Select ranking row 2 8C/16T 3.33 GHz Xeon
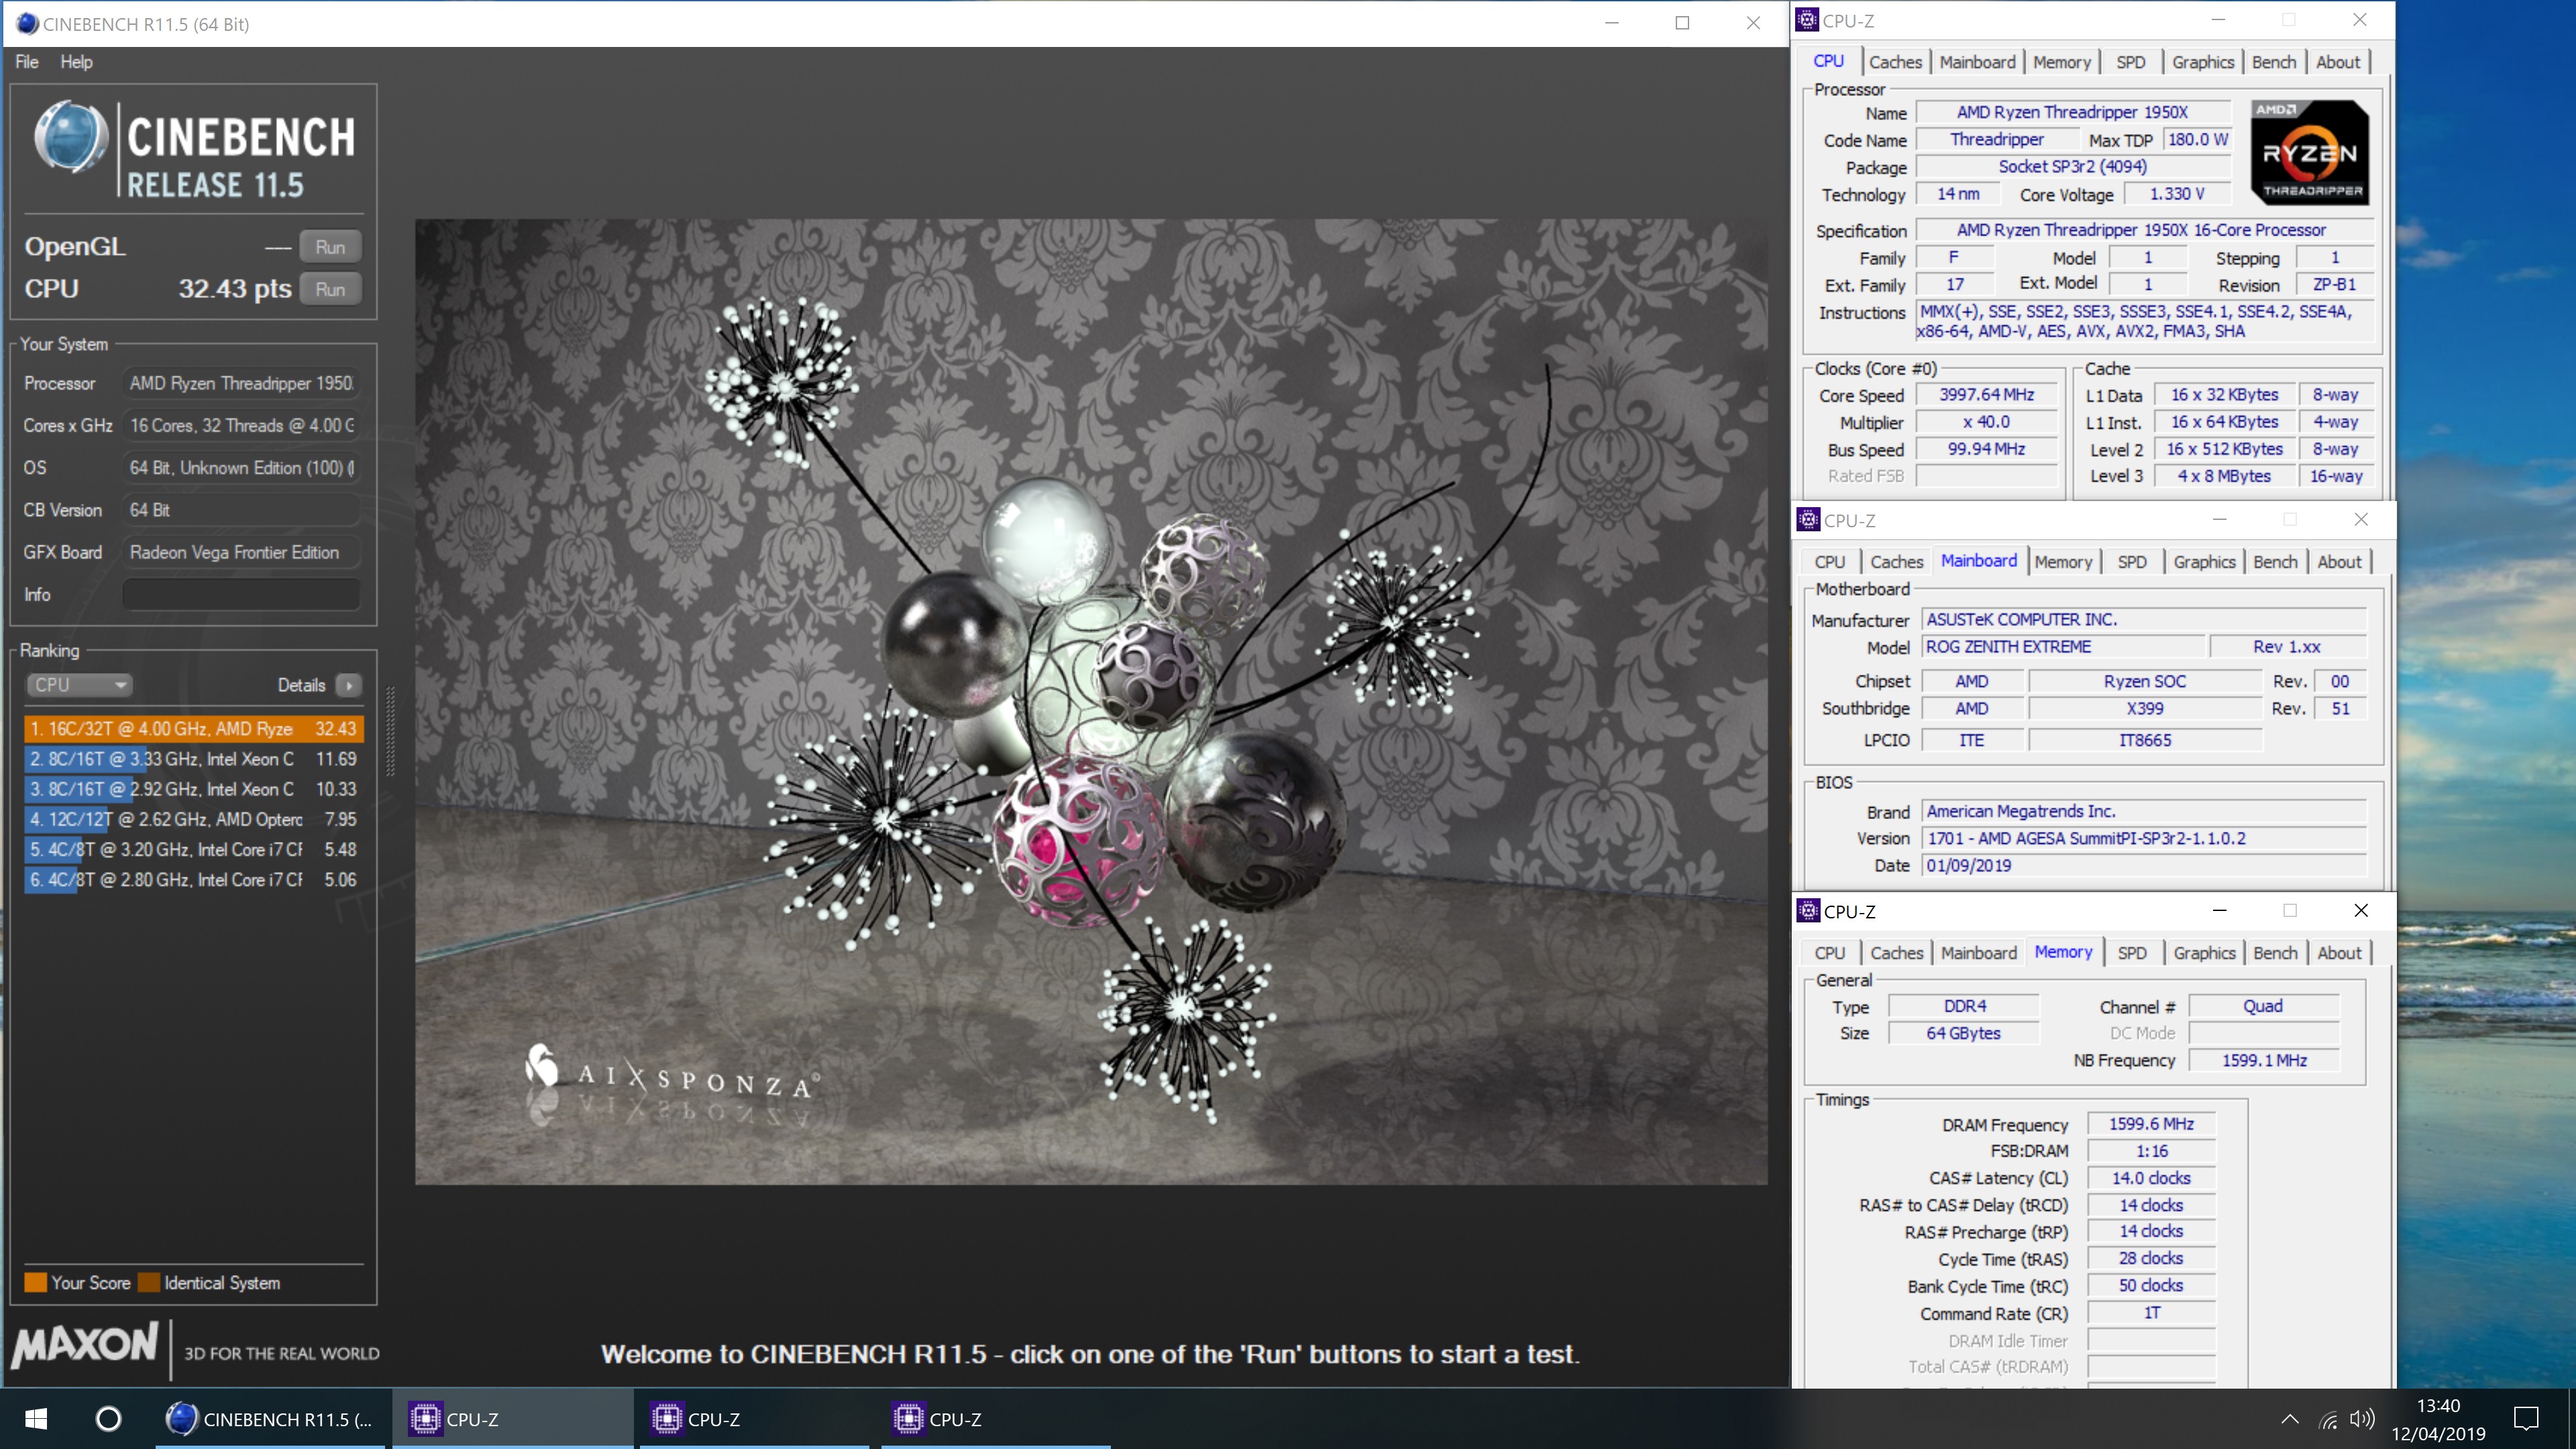 coord(193,759)
